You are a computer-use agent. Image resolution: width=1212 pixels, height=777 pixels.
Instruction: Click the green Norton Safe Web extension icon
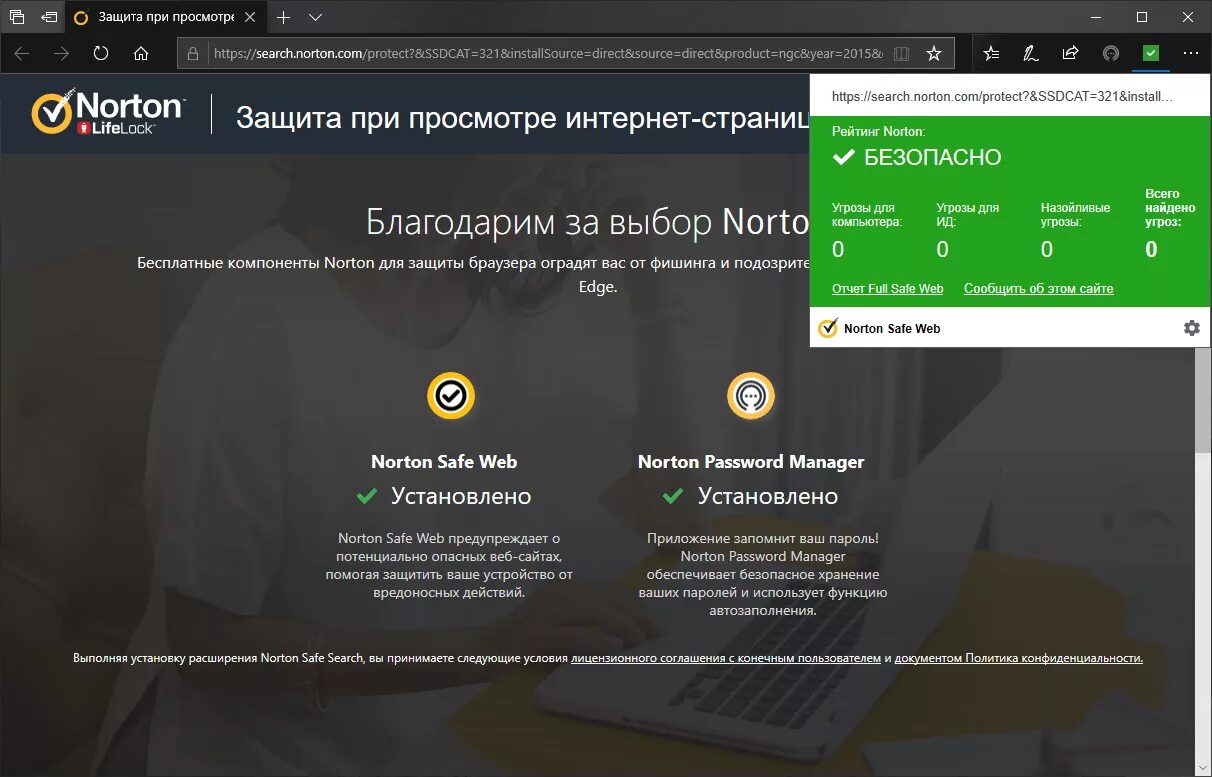[1151, 53]
